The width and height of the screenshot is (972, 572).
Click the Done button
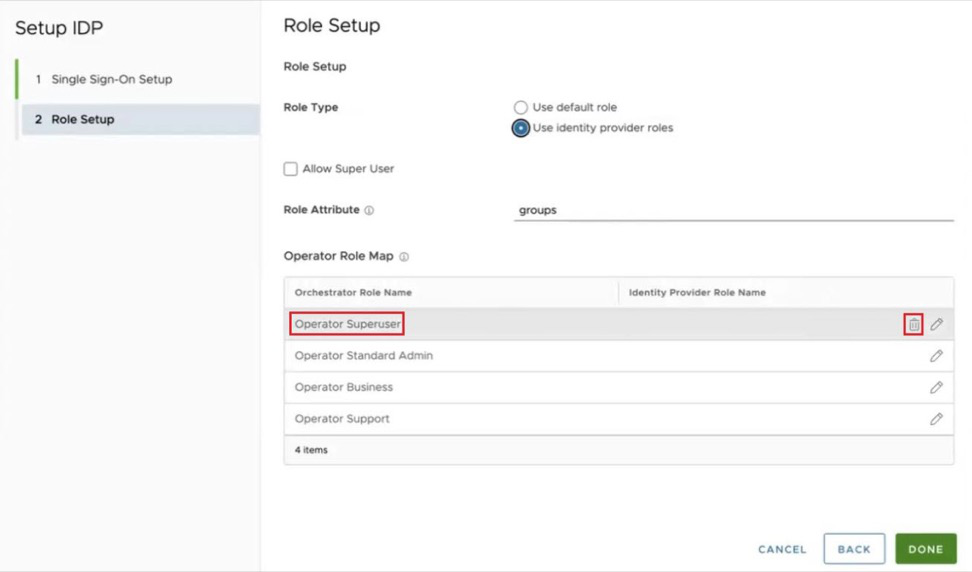[925, 549]
